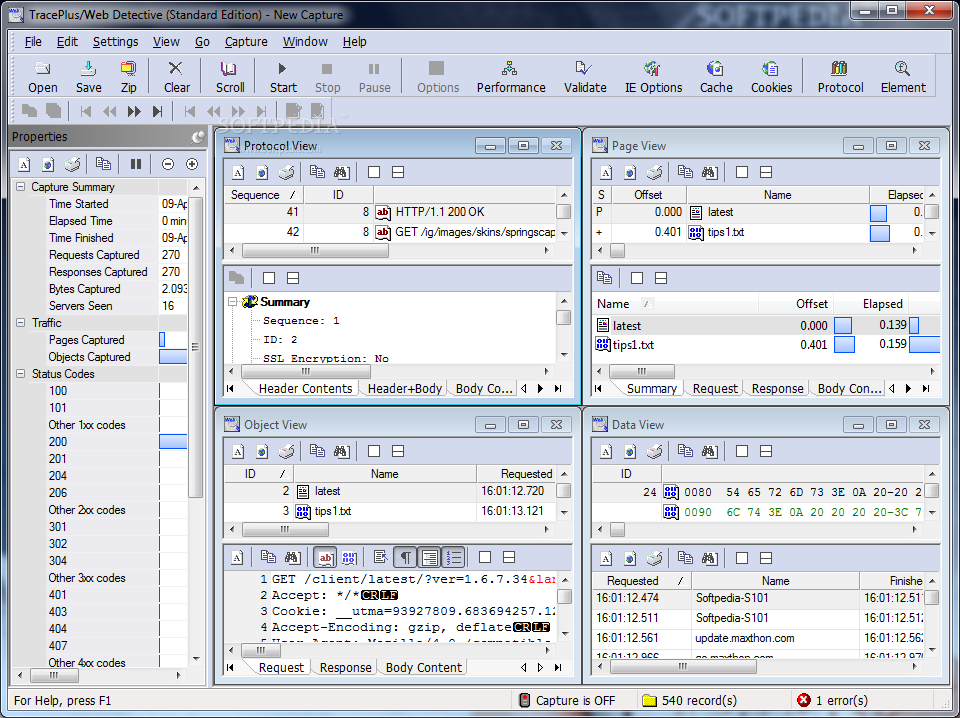The image size is (960, 718).
Task: Switch to Header+Body tab in Protocol View
Action: [x=404, y=389]
